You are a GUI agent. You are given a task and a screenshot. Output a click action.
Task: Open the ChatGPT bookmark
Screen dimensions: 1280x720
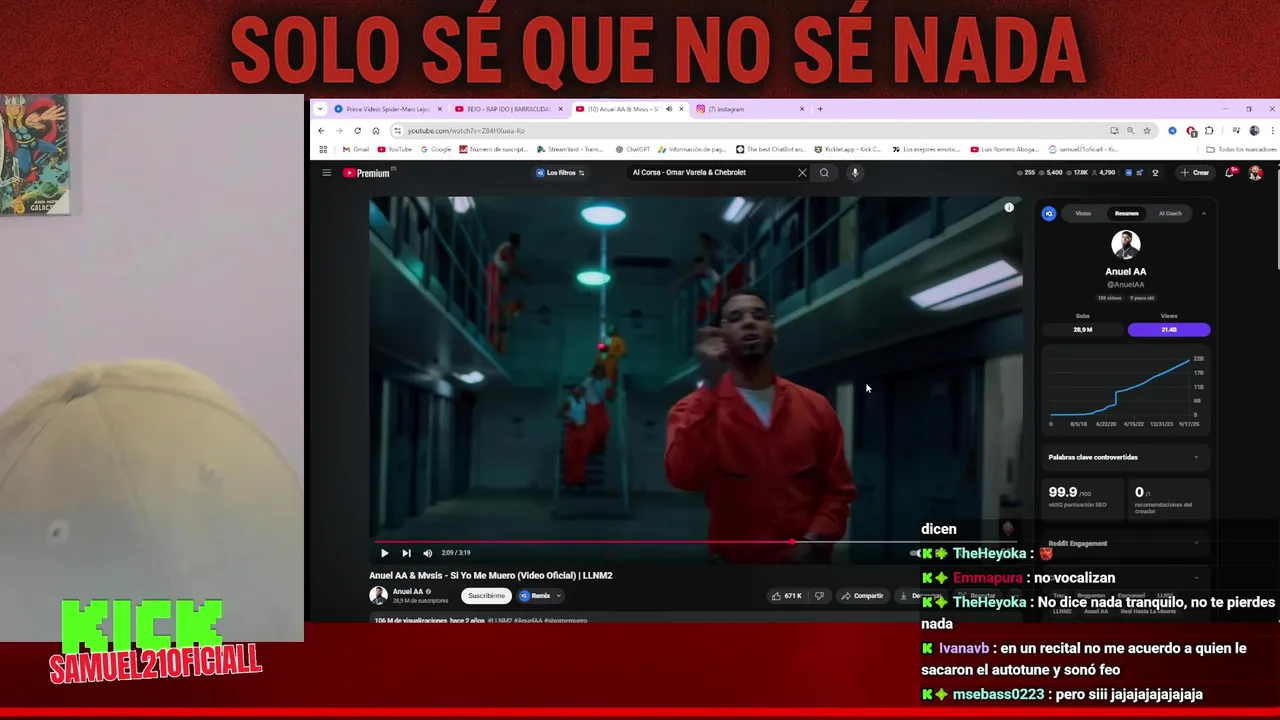click(x=633, y=149)
